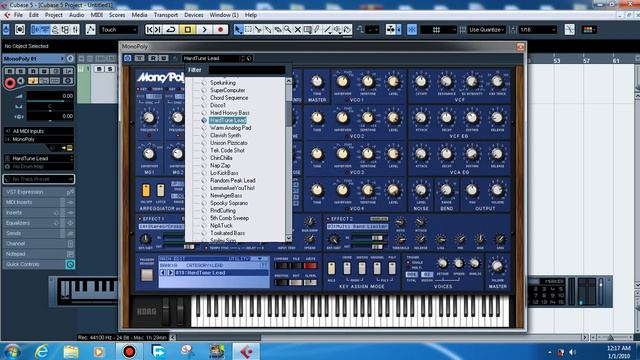Open the Transport menu

(166, 15)
